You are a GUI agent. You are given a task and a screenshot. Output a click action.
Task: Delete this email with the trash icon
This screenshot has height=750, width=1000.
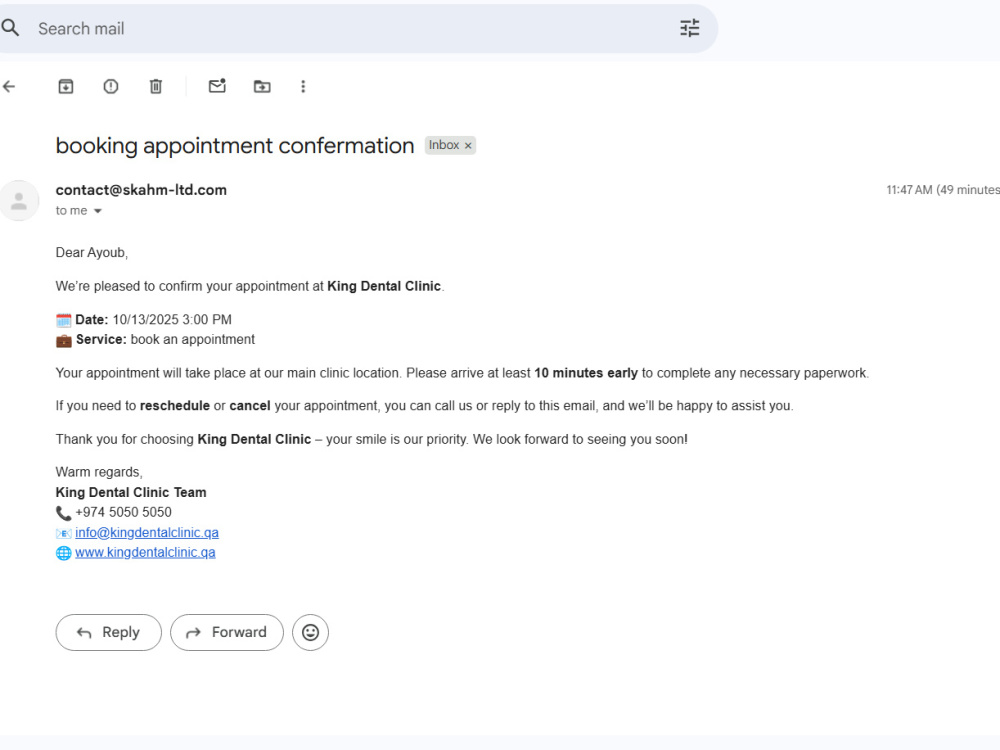[156, 86]
